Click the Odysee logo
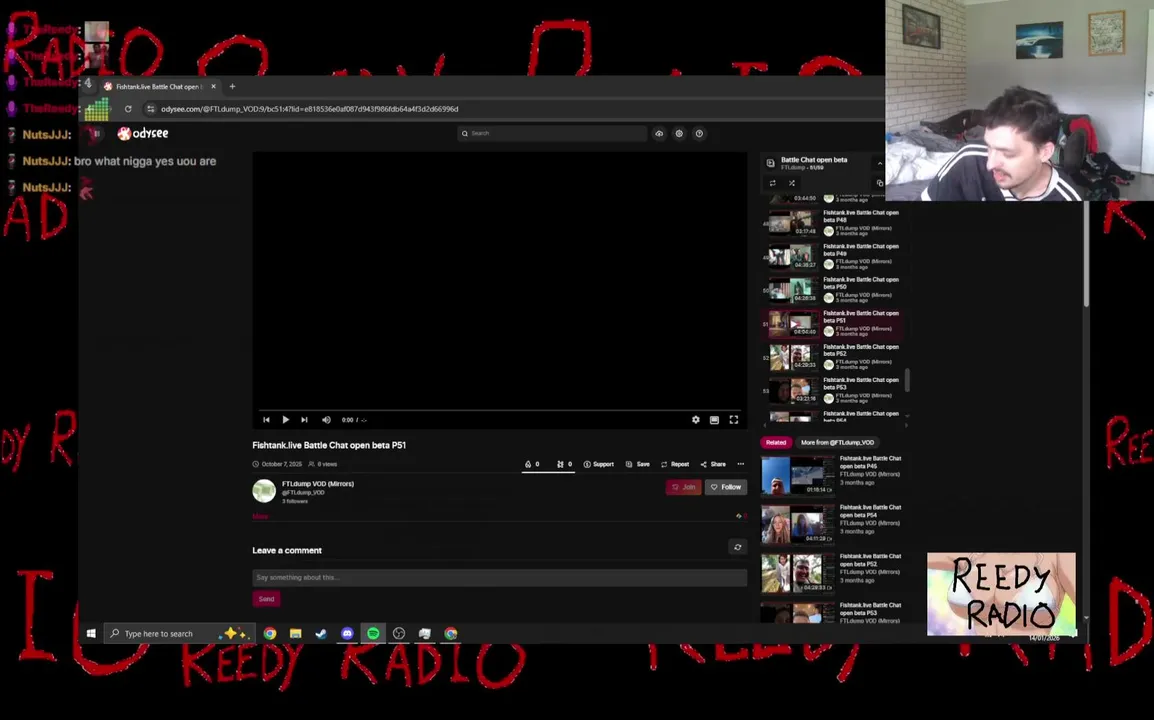1154x720 pixels. pyautogui.click(x=143, y=133)
